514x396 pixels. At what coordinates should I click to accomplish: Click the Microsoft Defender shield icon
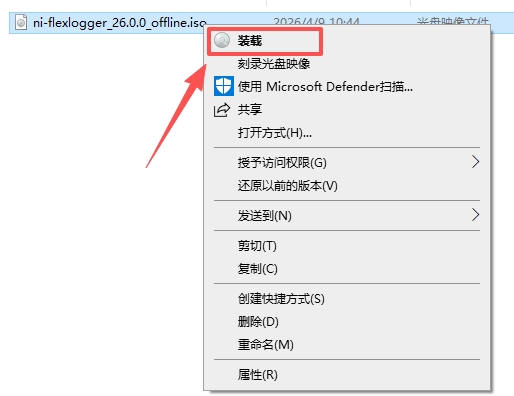(x=223, y=86)
